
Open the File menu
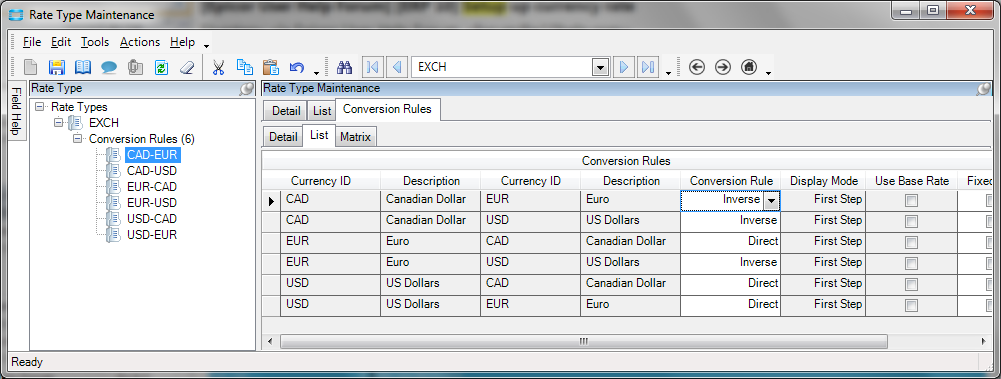(32, 42)
